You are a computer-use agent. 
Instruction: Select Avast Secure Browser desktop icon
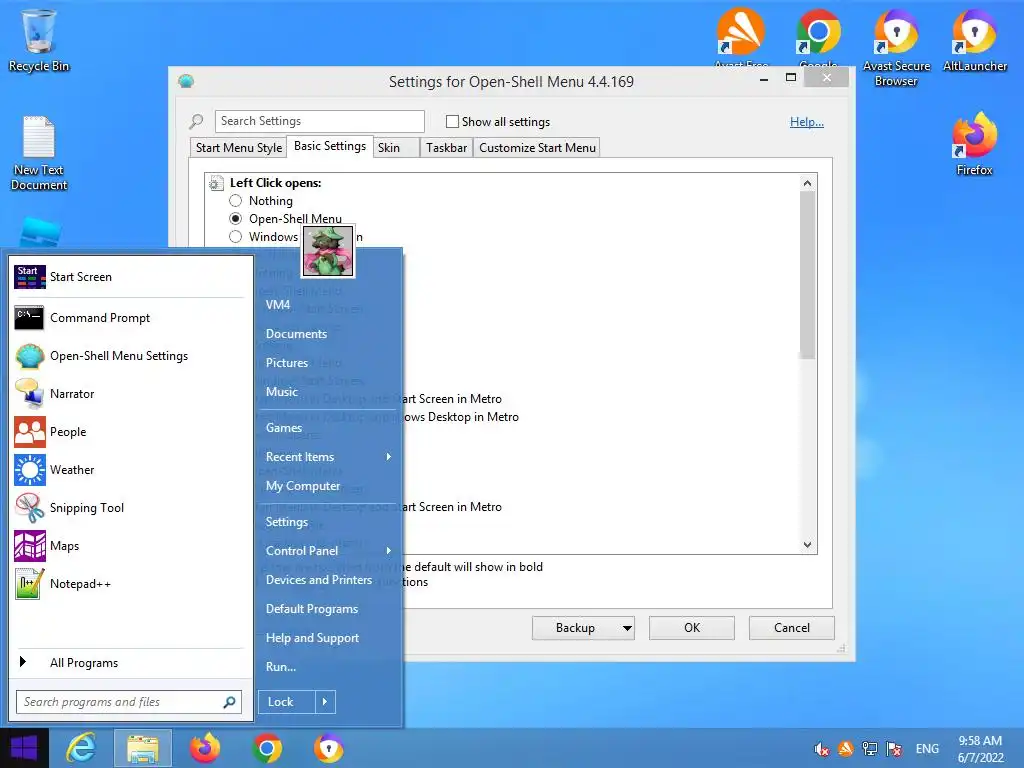pos(896,47)
